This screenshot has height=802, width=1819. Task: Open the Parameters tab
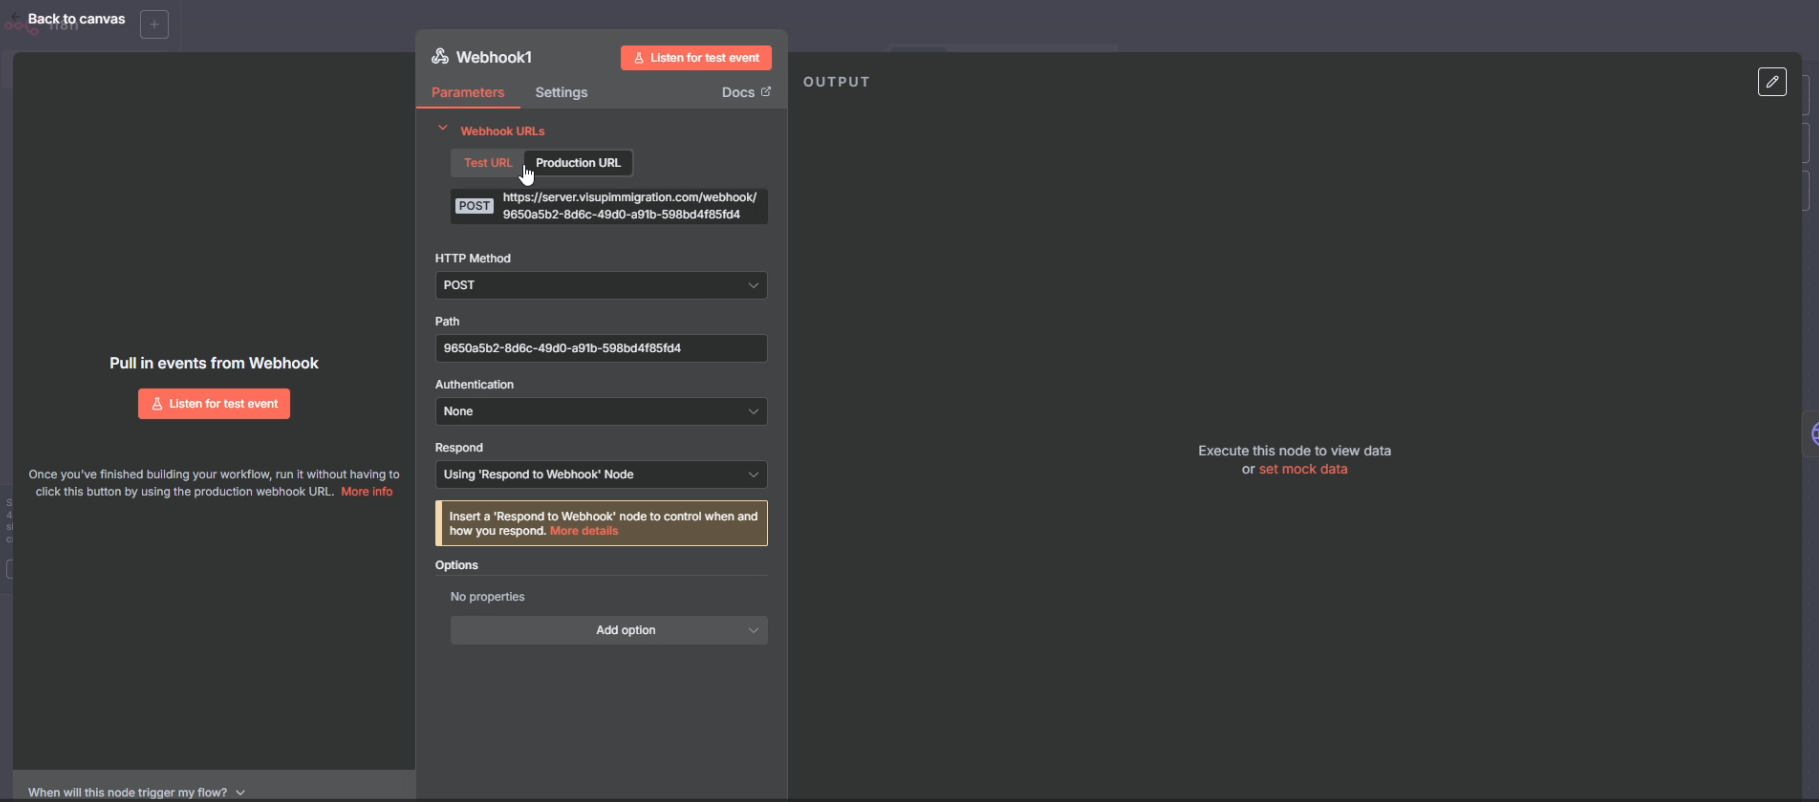click(x=468, y=92)
